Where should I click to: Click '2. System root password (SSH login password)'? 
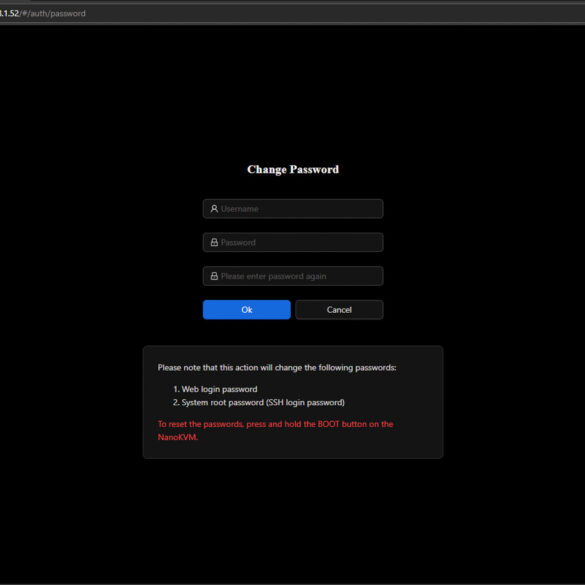[259, 403]
